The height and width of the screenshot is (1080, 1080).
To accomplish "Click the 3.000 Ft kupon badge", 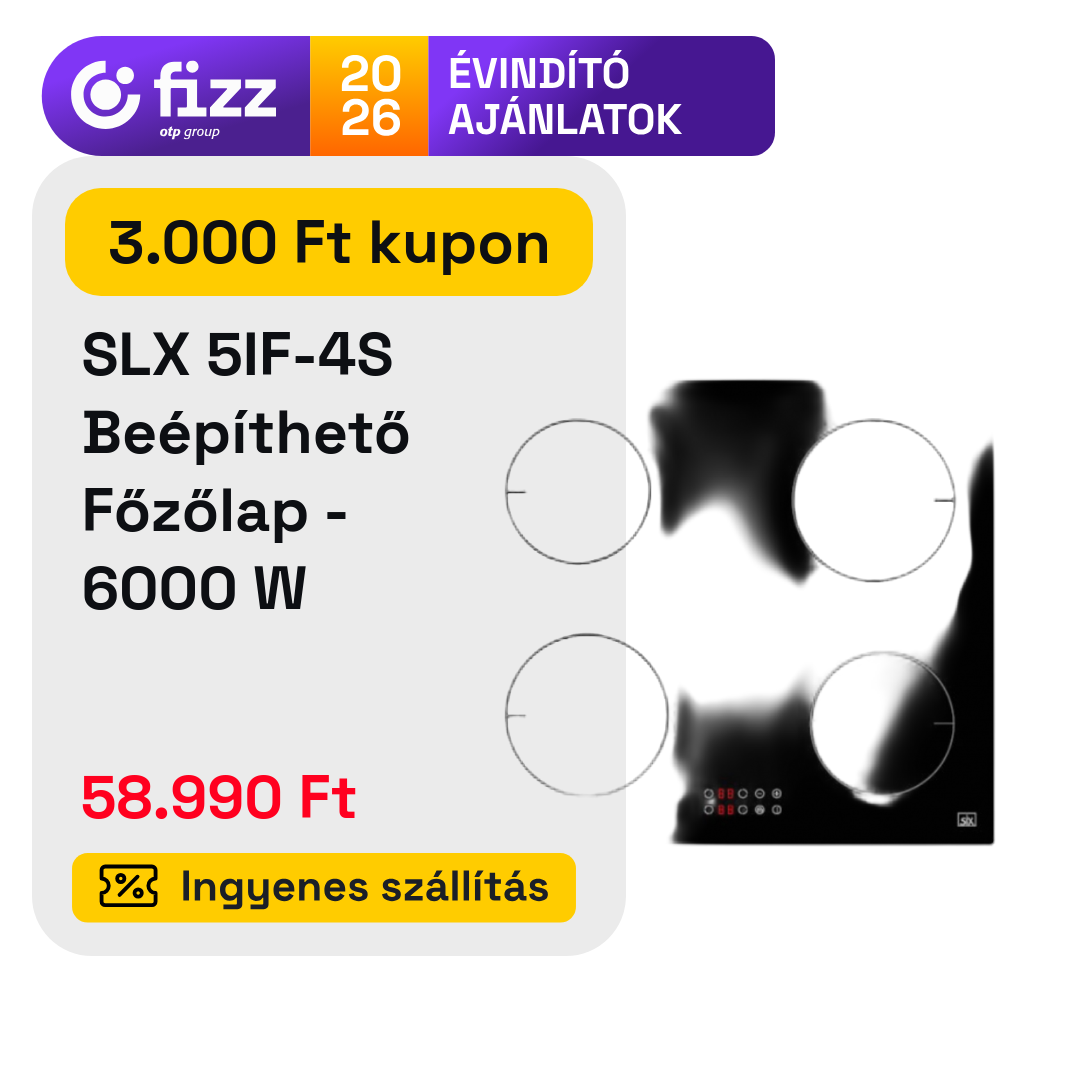I will point(329,242).
